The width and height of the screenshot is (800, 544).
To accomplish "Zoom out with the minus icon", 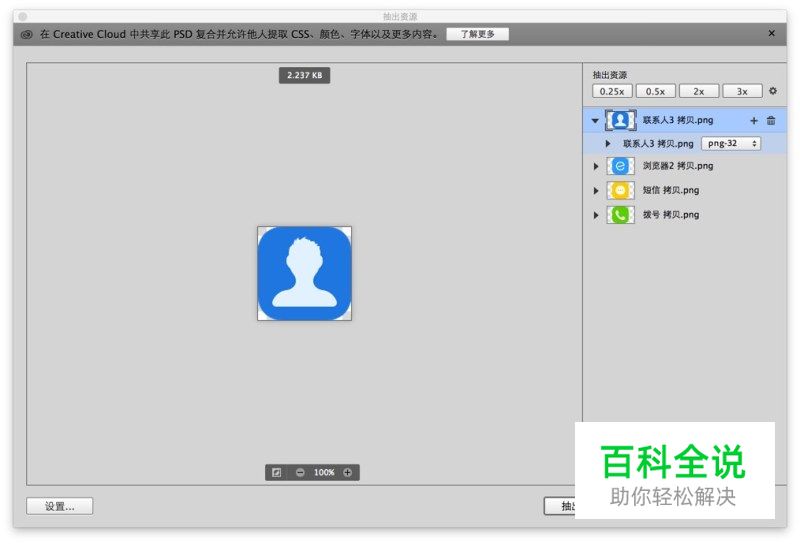I will click(300, 473).
